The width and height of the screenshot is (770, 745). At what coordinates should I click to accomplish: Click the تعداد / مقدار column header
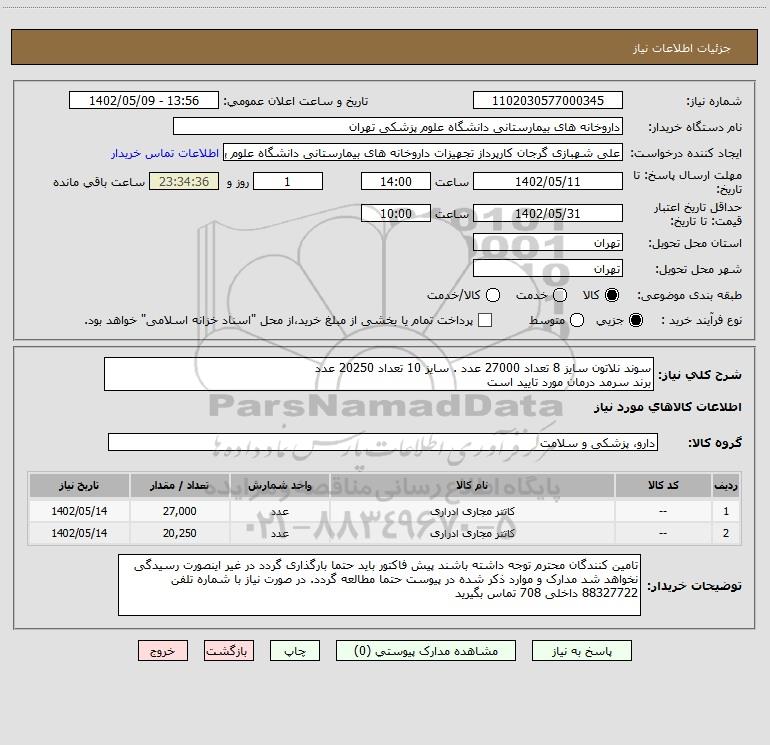[x=180, y=485]
